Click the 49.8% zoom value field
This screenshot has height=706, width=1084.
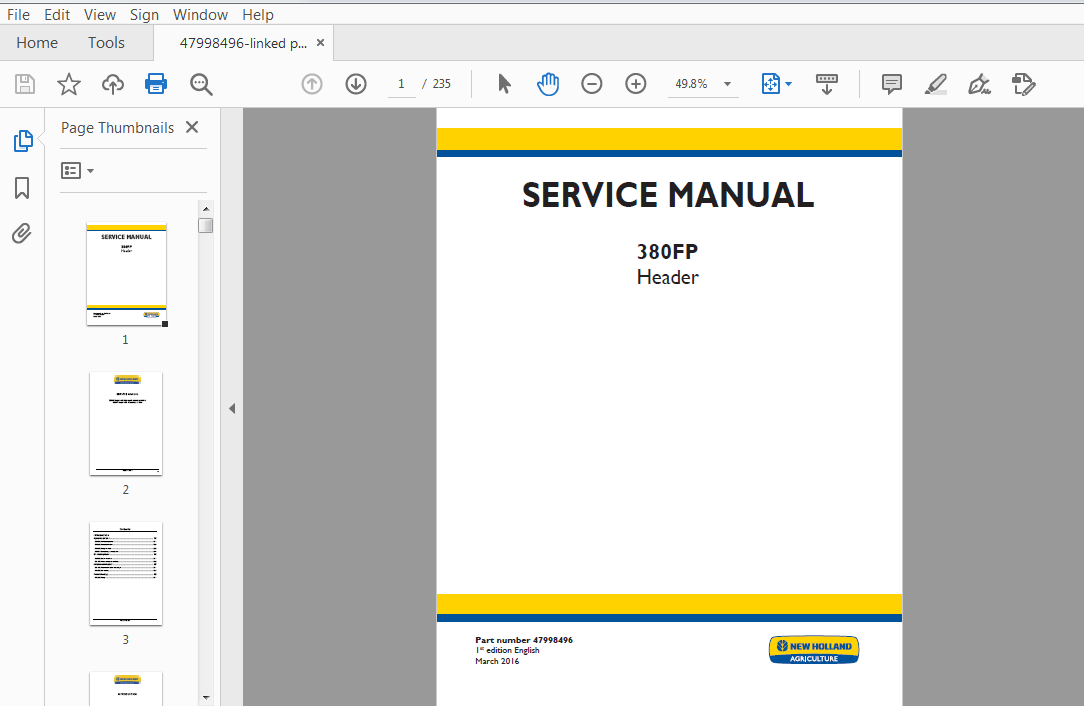[692, 84]
